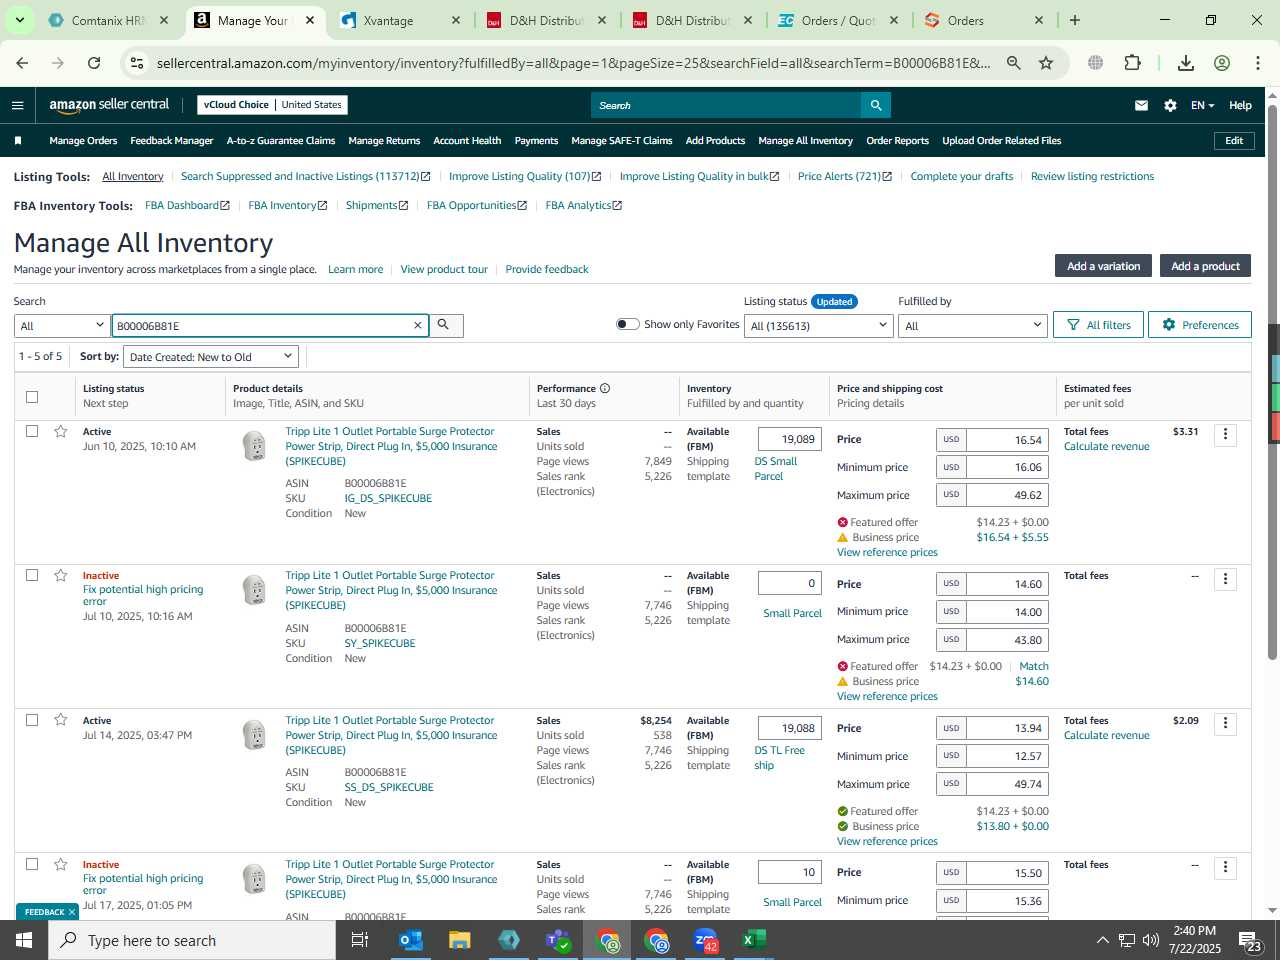Open Payments menu item

click(x=536, y=141)
